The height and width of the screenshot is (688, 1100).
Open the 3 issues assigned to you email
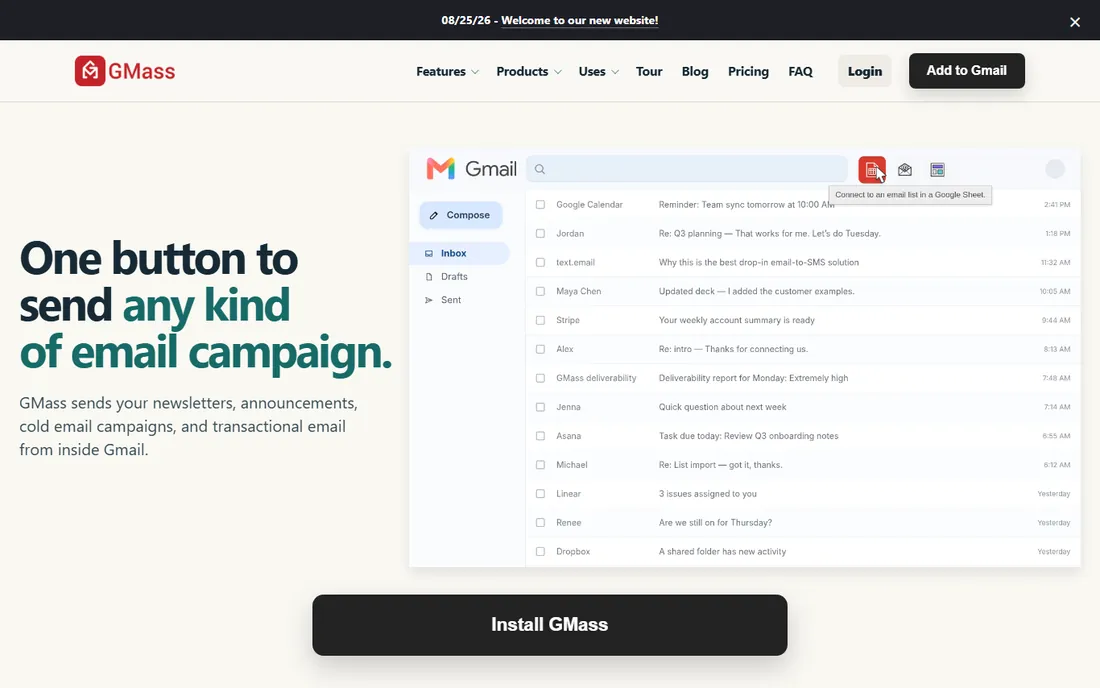tap(707, 494)
